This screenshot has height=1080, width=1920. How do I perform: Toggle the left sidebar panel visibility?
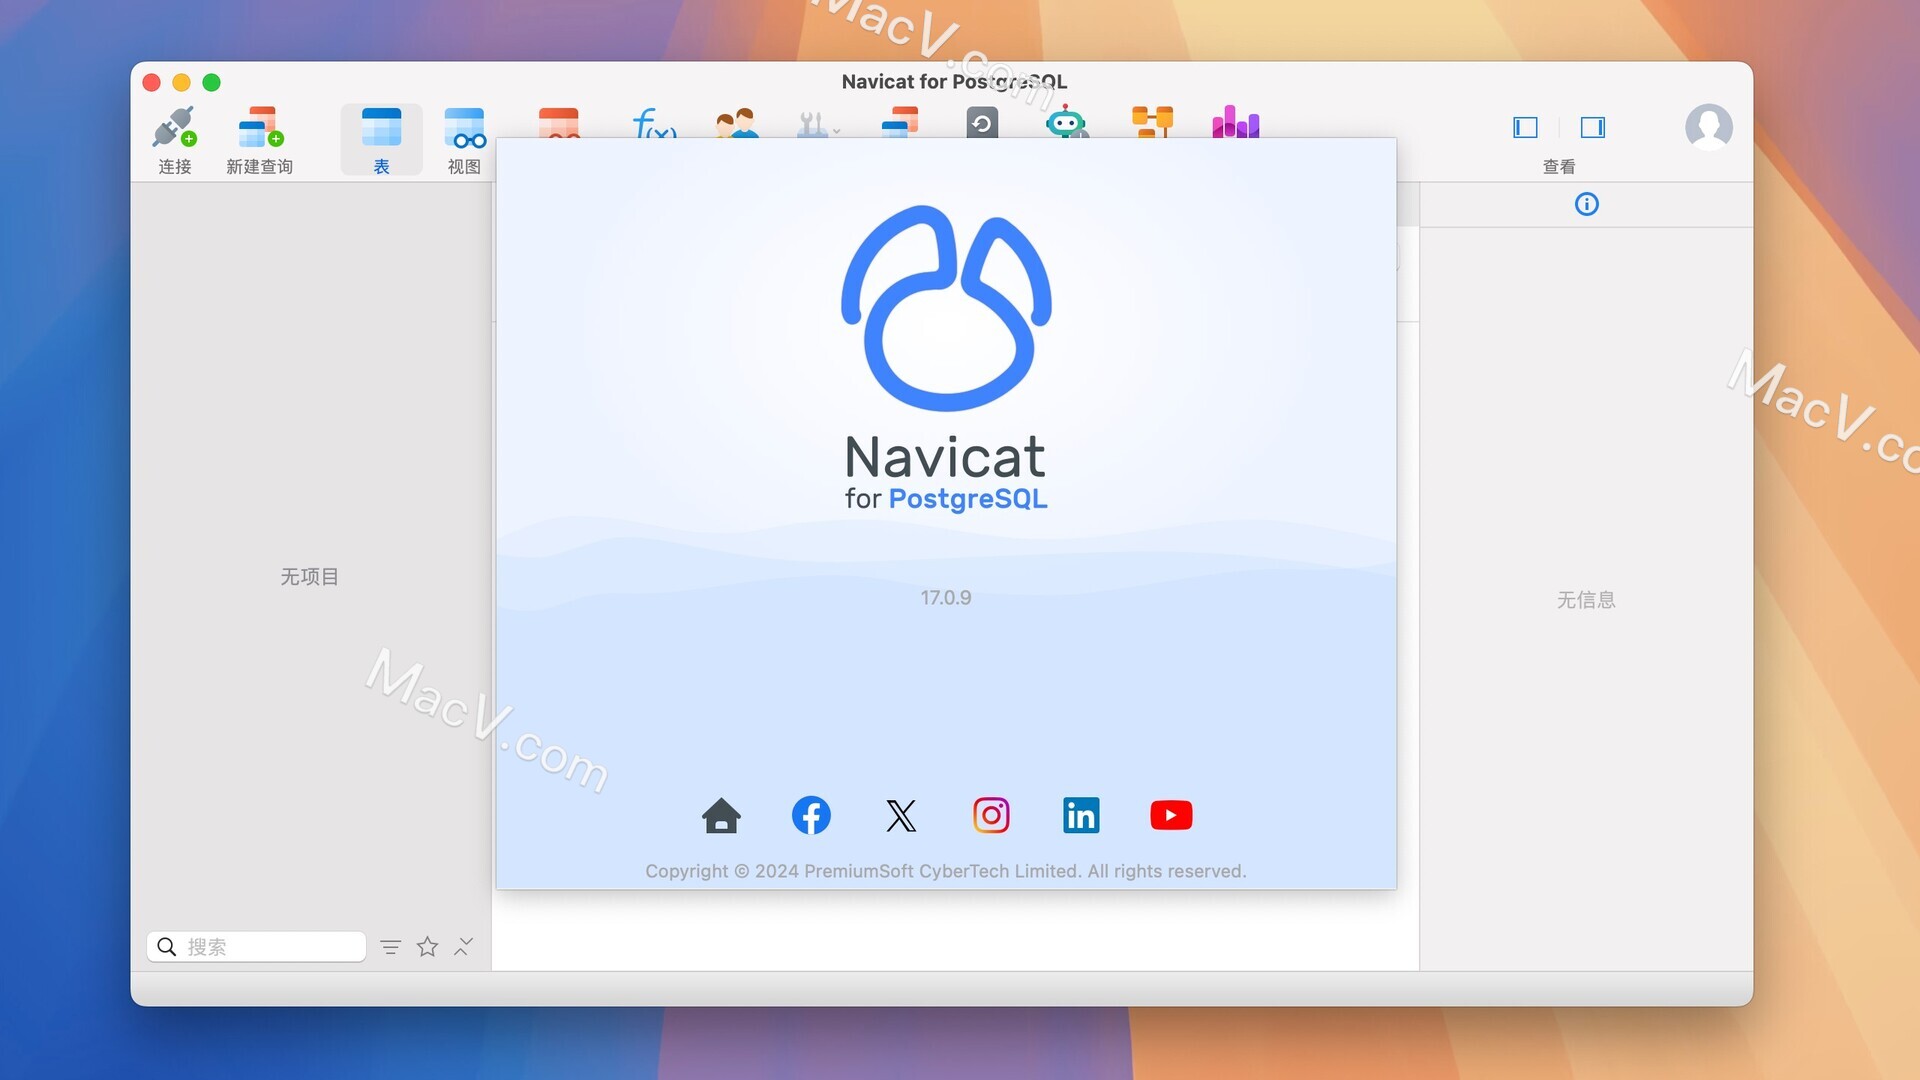point(1526,128)
